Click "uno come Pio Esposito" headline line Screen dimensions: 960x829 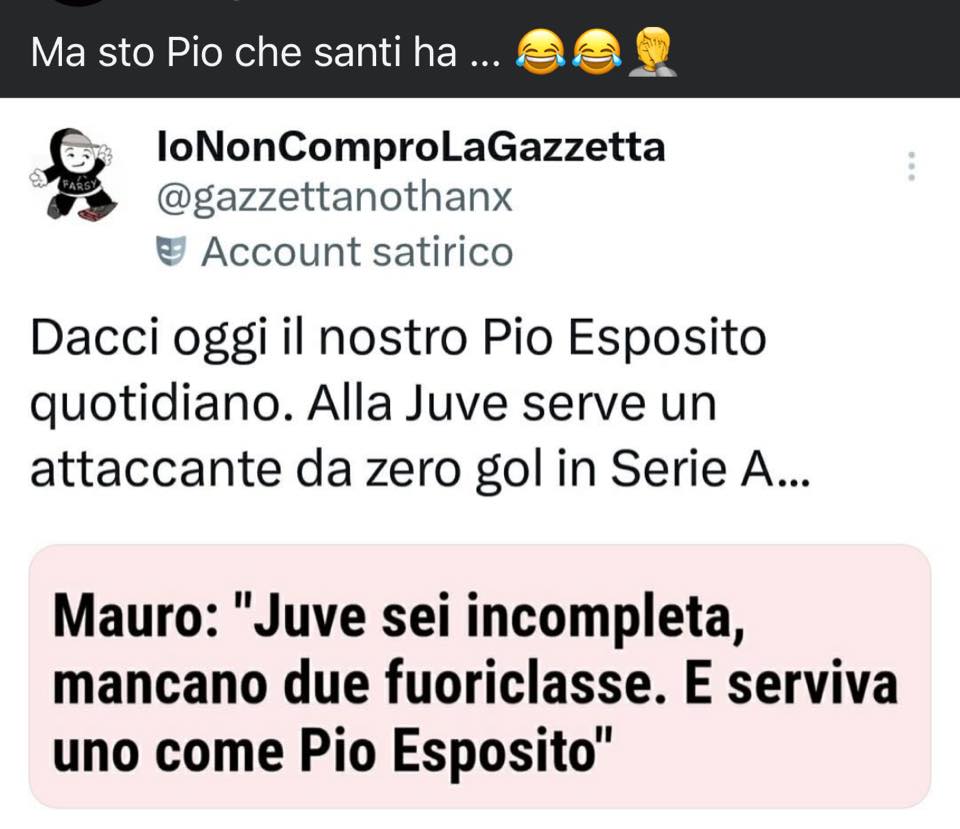coord(331,751)
